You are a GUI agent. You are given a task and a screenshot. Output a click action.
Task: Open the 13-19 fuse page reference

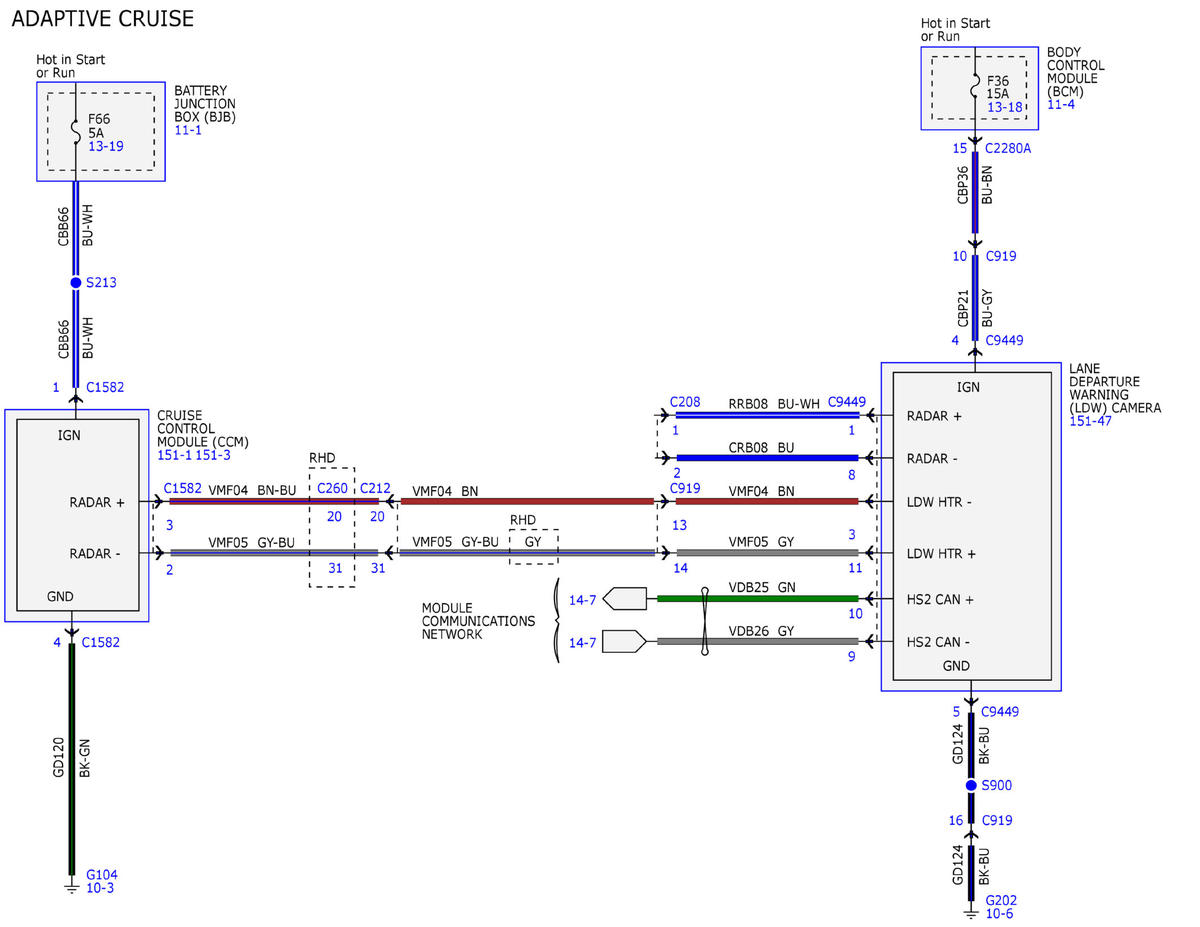[x=106, y=146]
